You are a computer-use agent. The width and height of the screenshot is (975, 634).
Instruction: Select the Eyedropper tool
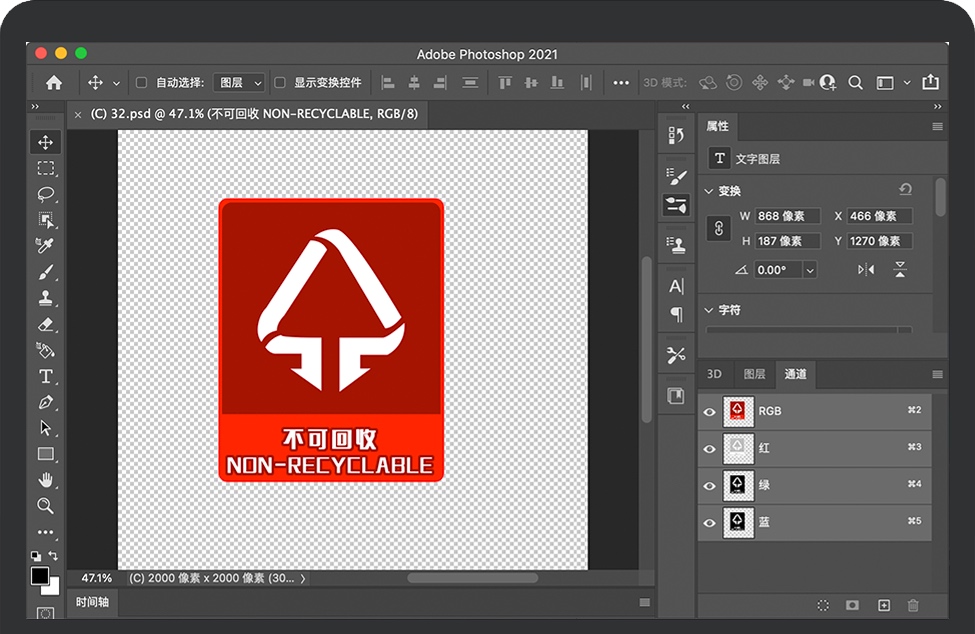(x=46, y=246)
